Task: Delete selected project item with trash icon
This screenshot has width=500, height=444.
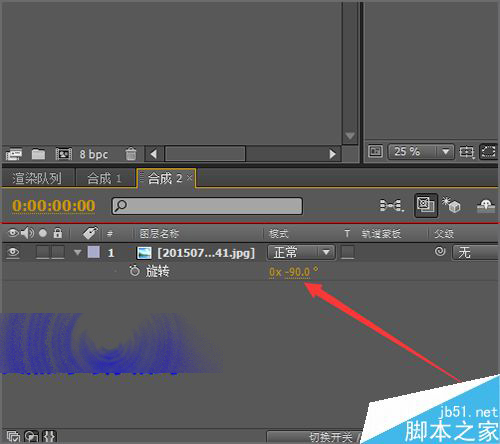Action: 131,154
